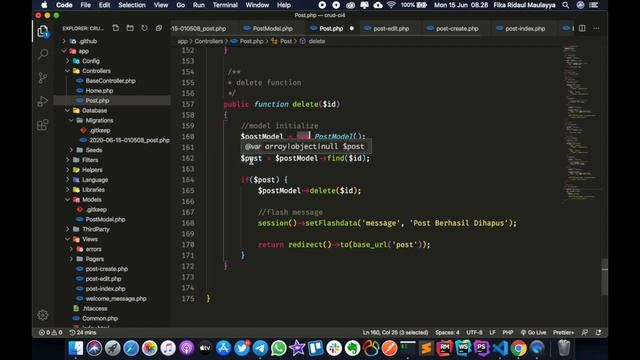Launch WhatsApp from the Dock
The width and height of the screenshot is (640, 360).
[279, 348]
